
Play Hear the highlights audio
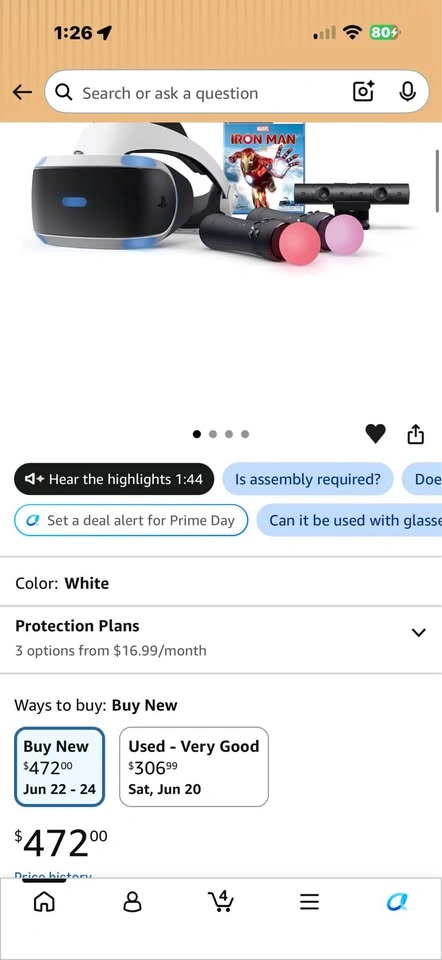114,479
